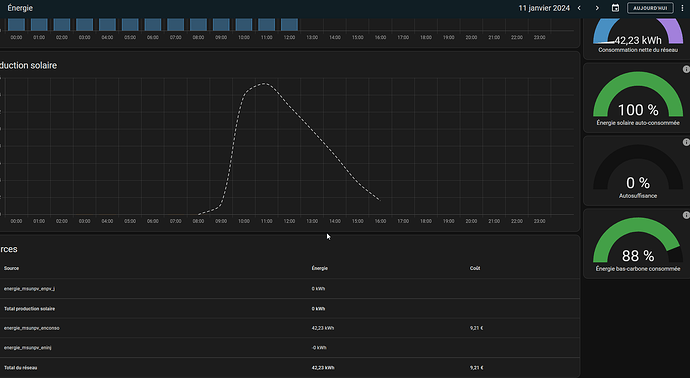Click the 00:00 blue consumption bar
Screen dimensions: 690x378
[x=16, y=25]
